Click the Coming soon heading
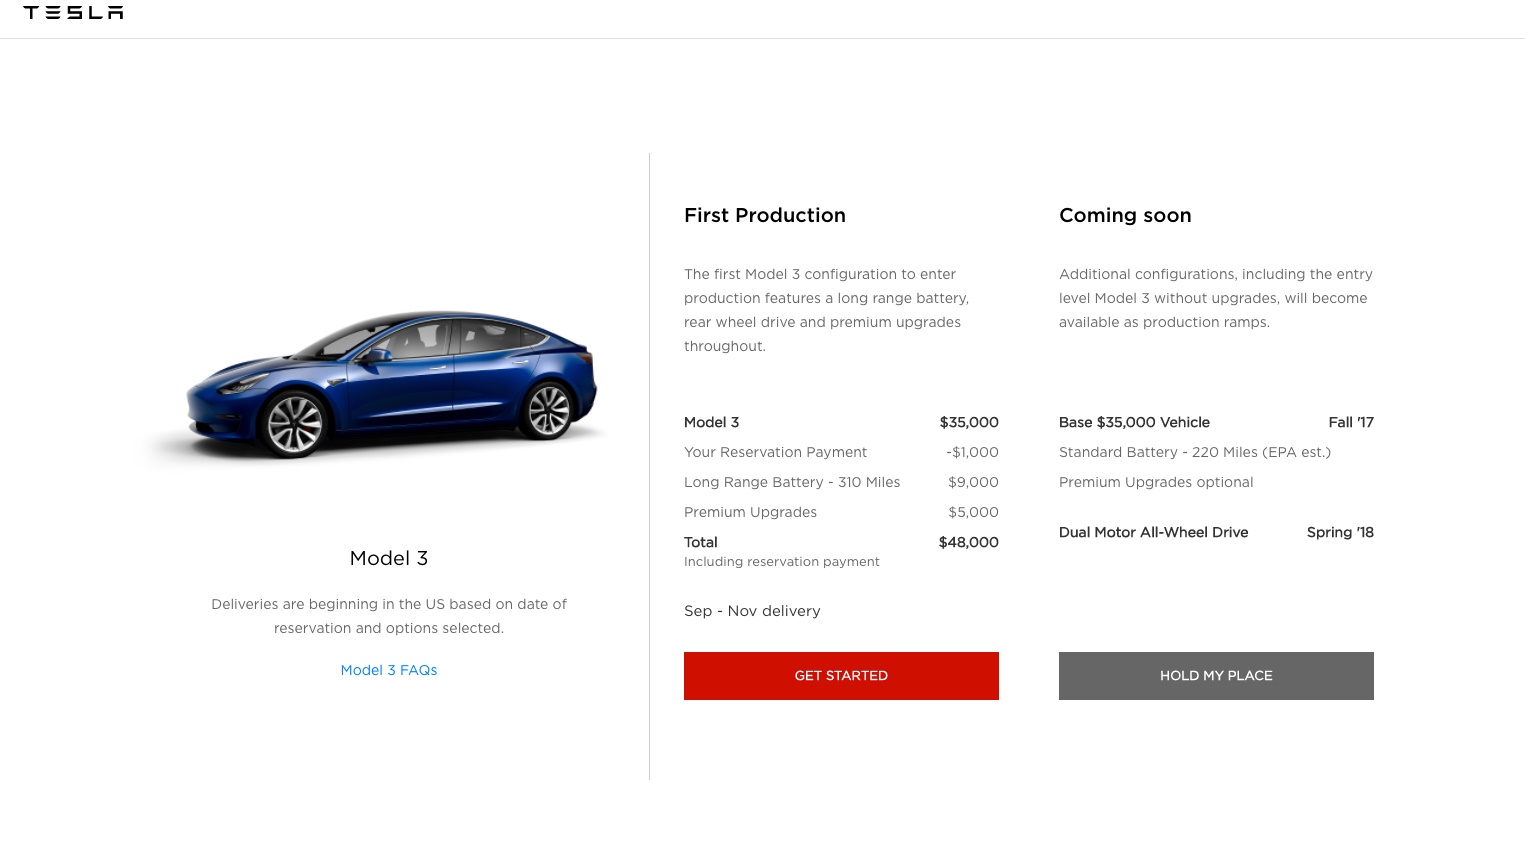The image size is (1525, 860). (1124, 215)
